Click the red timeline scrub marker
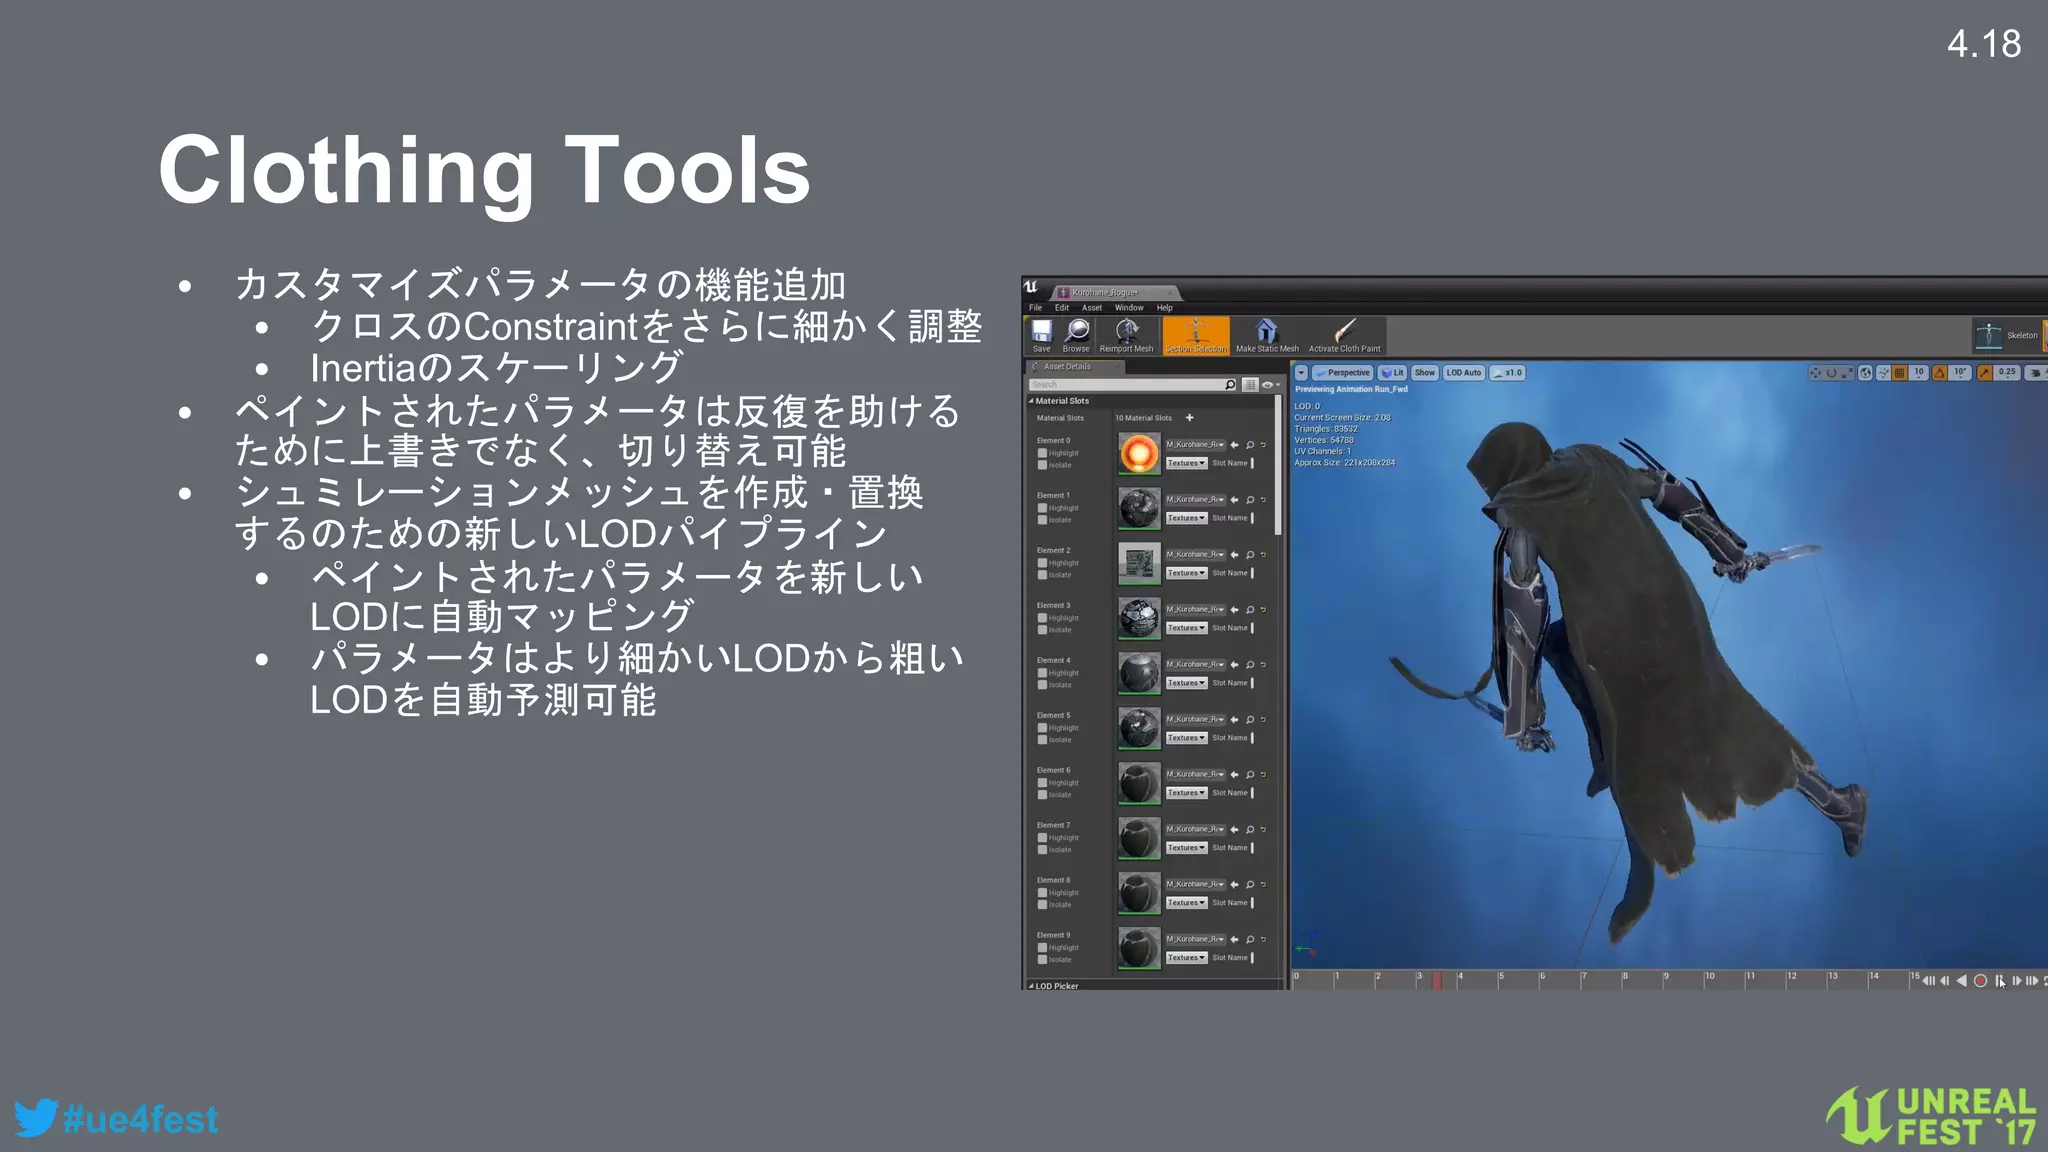 point(1437,981)
